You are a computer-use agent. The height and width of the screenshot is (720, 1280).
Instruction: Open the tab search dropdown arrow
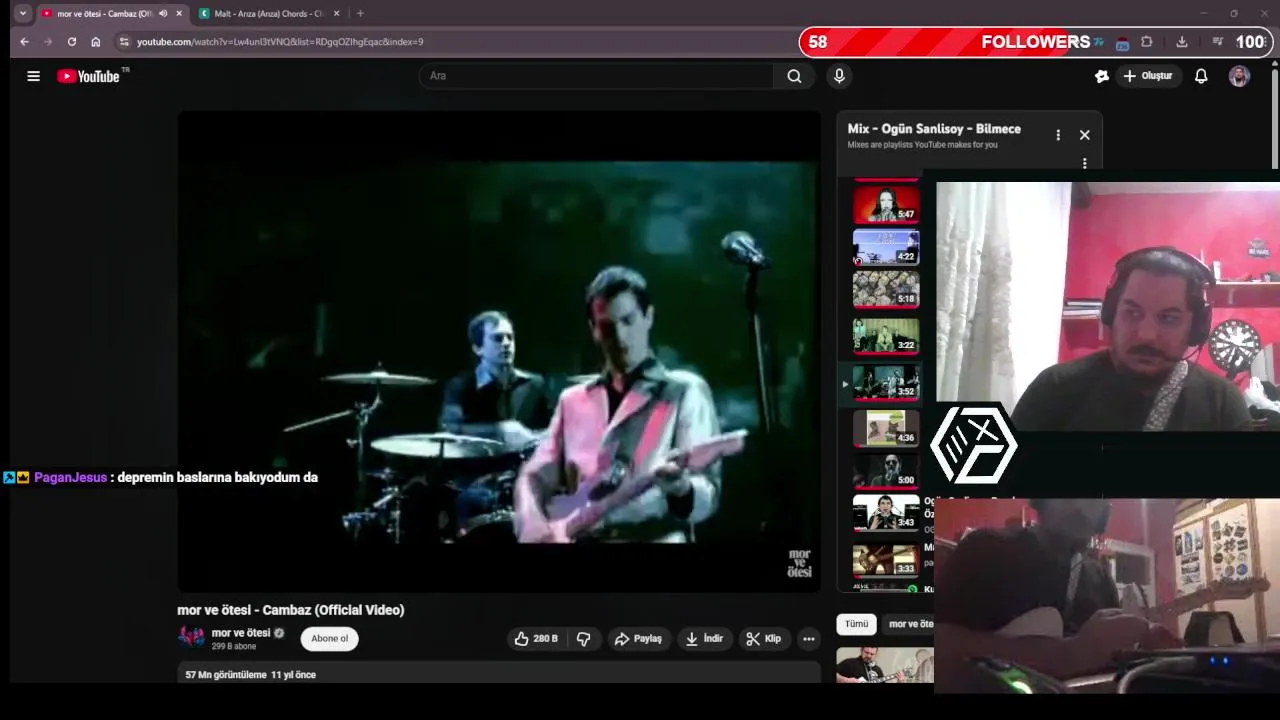(22, 13)
